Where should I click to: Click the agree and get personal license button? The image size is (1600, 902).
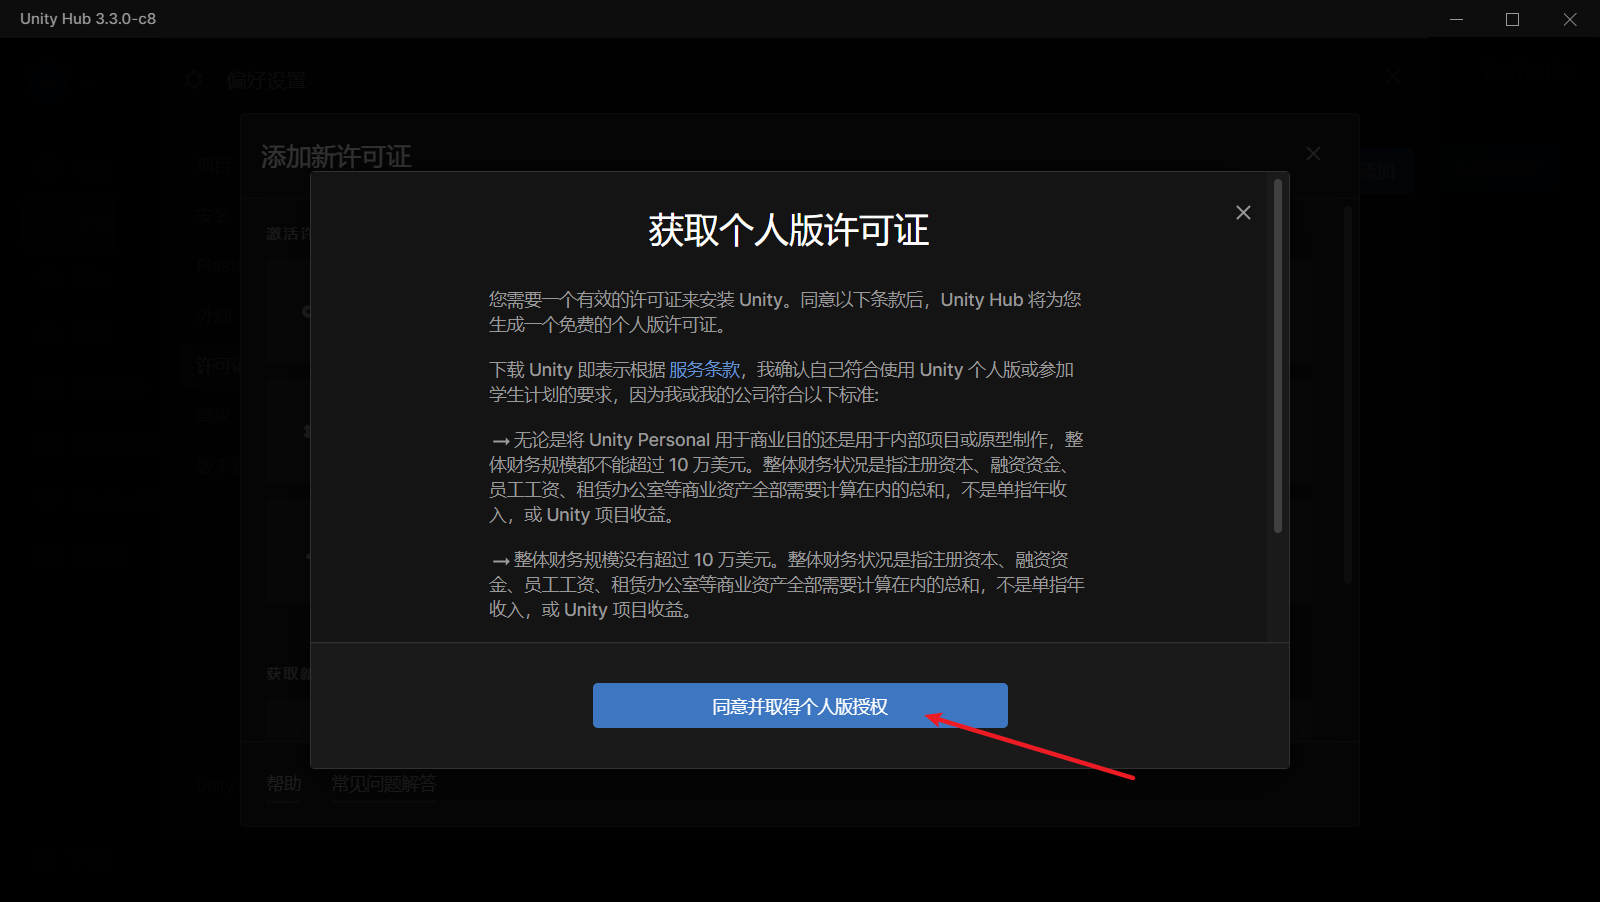[x=800, y=706]
